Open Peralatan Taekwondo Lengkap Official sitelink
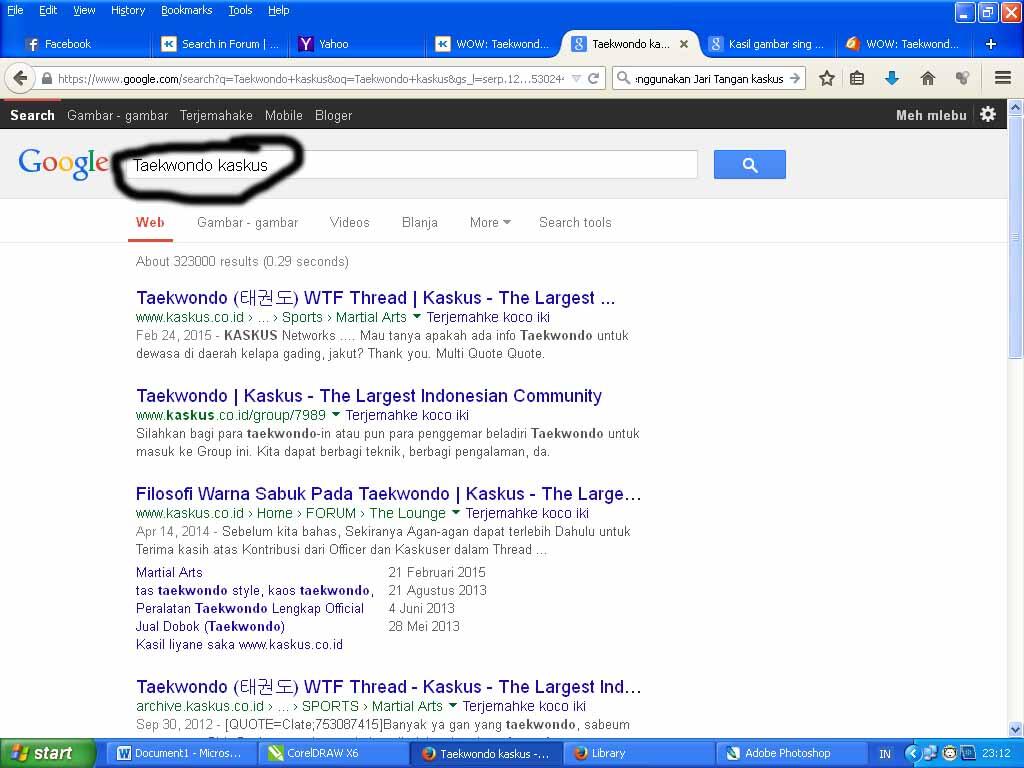This screenshot has width=1024, height=768. (250, 608)
